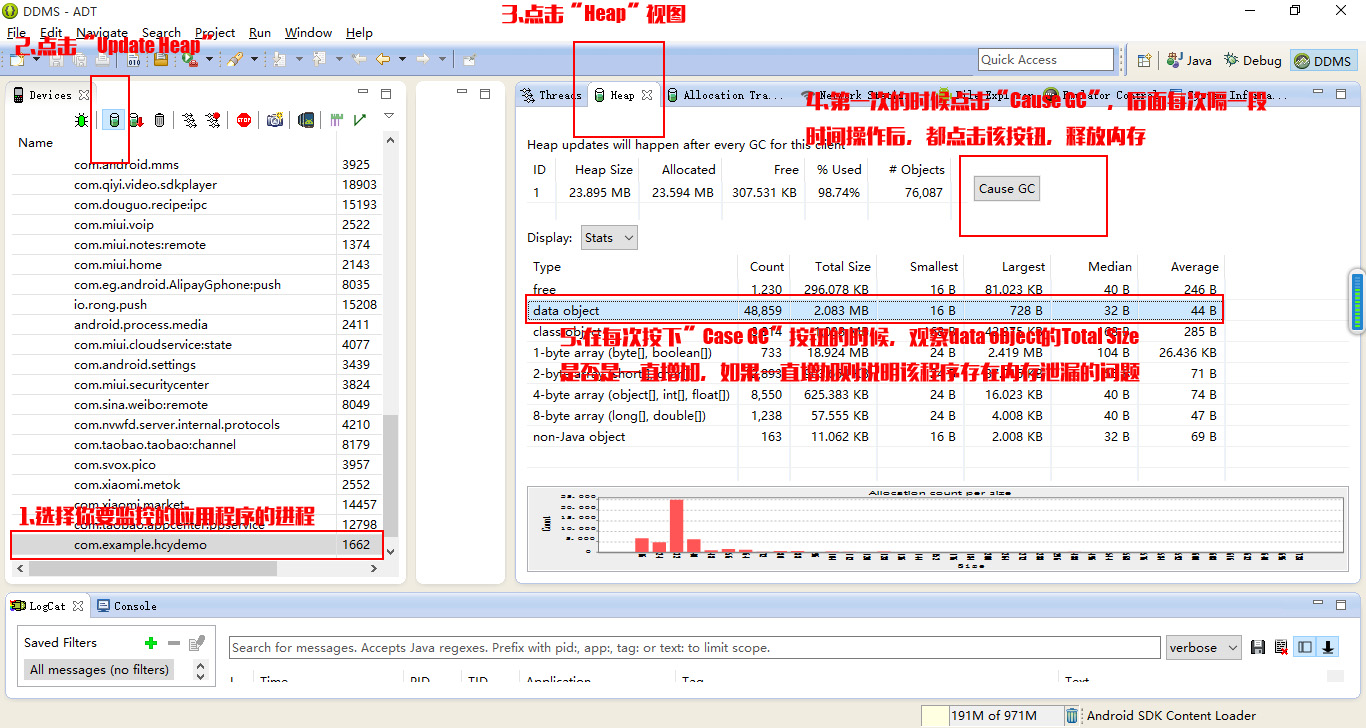Click the Dump HPROF file icon
The height and width of the screenshot is (728, 1366).
click(135, 121)
